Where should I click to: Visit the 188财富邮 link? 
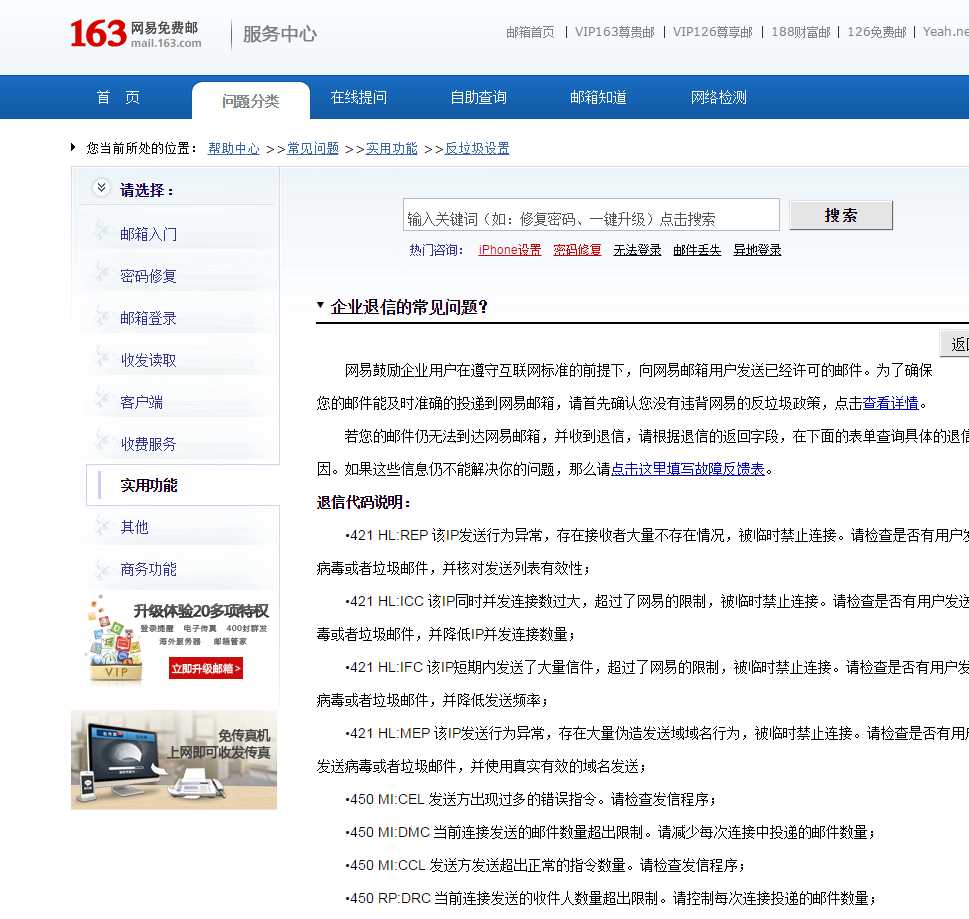(800, 32)
